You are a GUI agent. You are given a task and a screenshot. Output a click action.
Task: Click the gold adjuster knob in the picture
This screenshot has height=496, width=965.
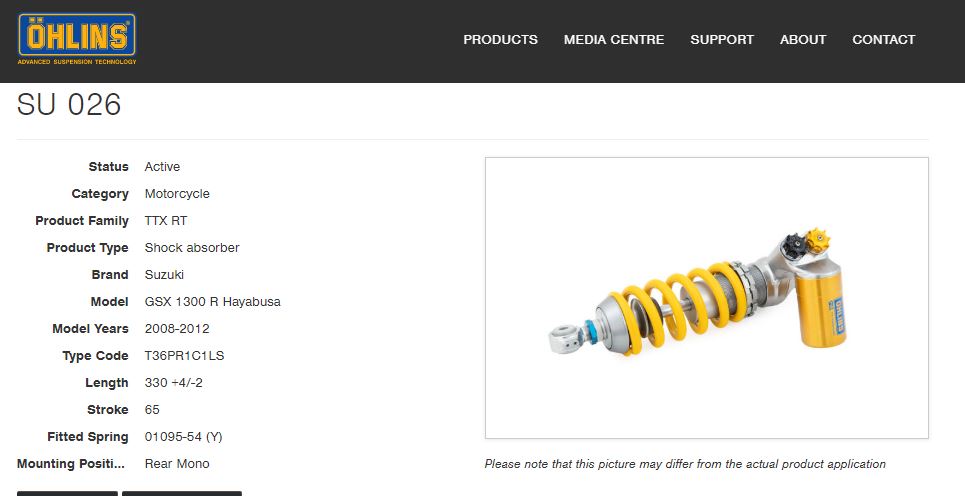(x=818, y=240)
